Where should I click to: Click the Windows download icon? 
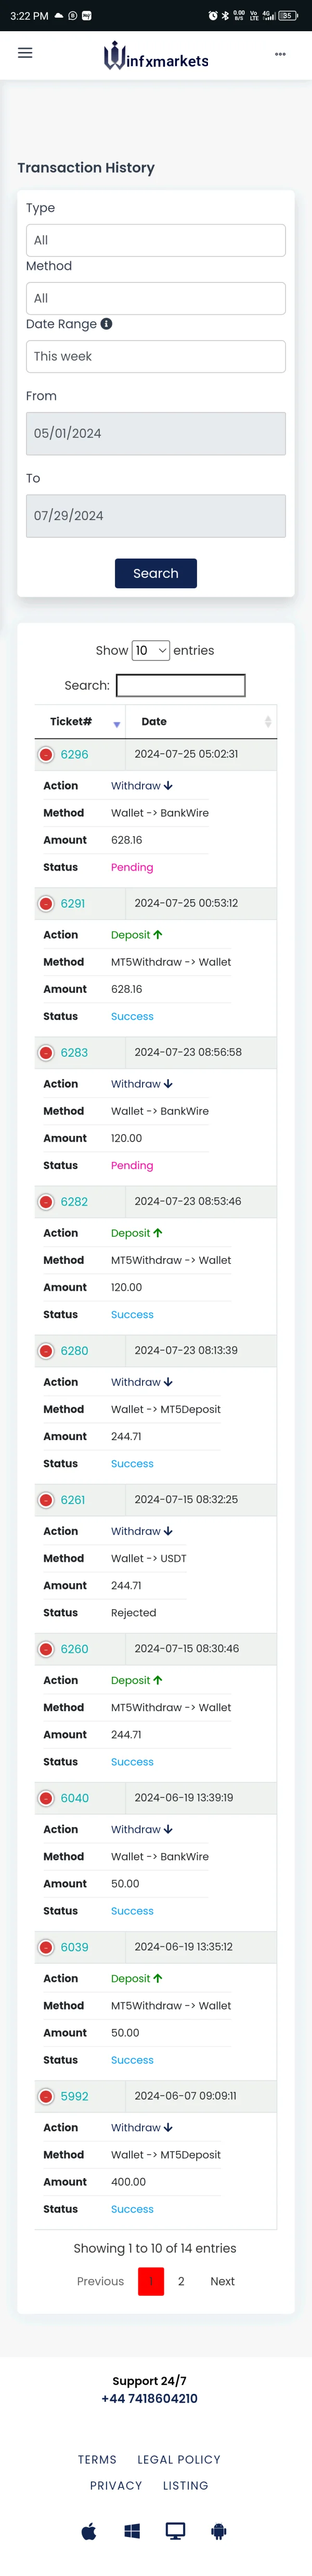pos(132,2531)
